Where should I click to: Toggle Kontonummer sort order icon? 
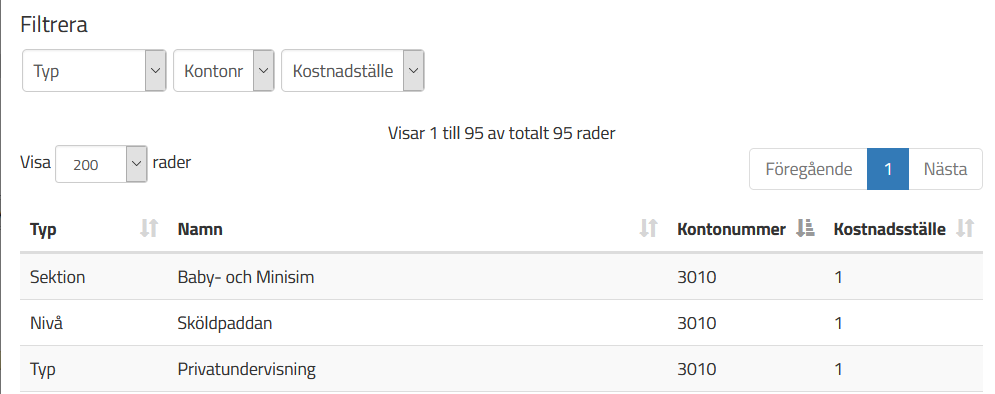pos(805,228)
